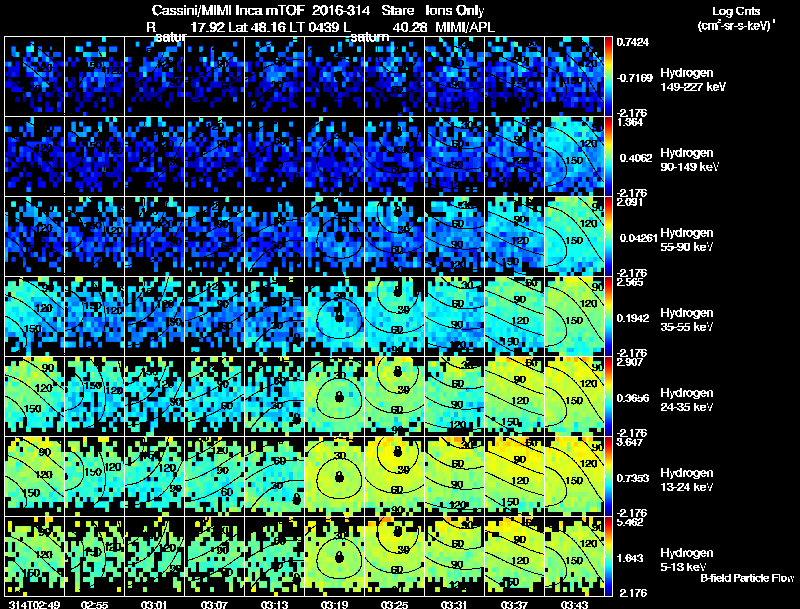
Task: Select the 13-24 keV panel in the 03:25 column
Action: coord(394,477)
